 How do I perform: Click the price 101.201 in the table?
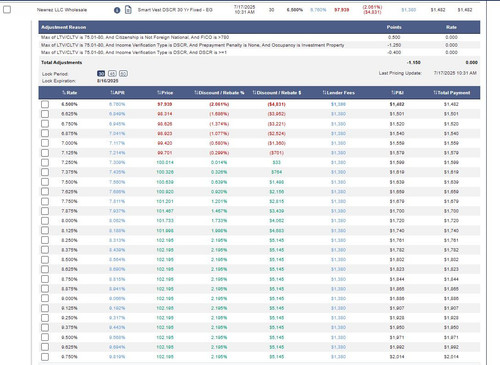pyautogui.click(x=165, y=201)
